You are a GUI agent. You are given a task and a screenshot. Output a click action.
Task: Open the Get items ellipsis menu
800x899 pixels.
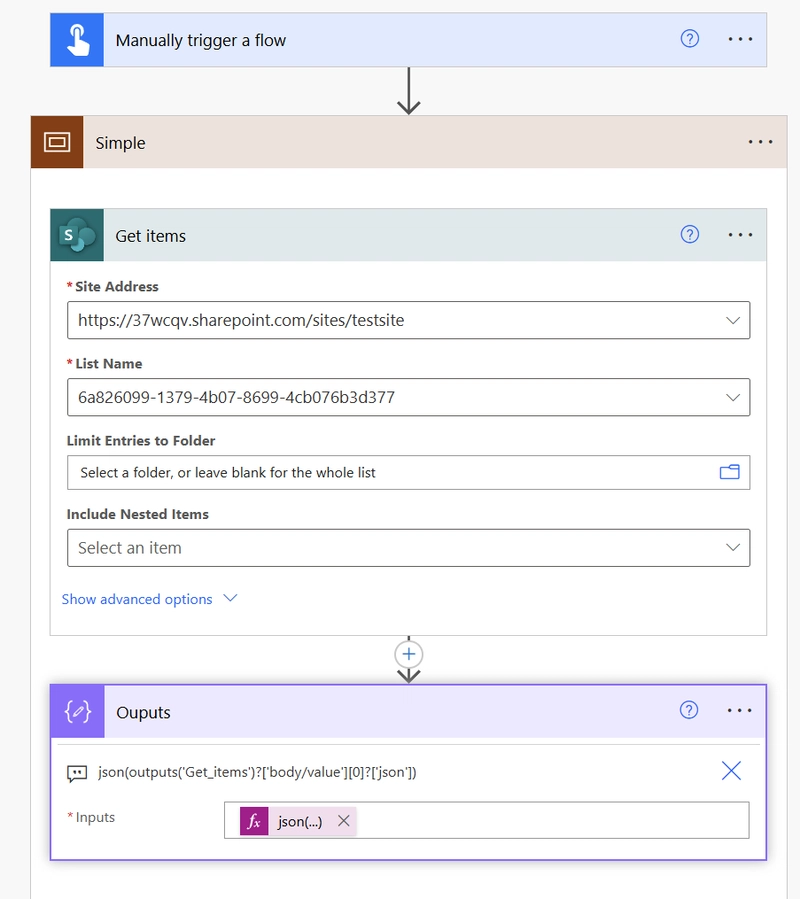[740, 234]
